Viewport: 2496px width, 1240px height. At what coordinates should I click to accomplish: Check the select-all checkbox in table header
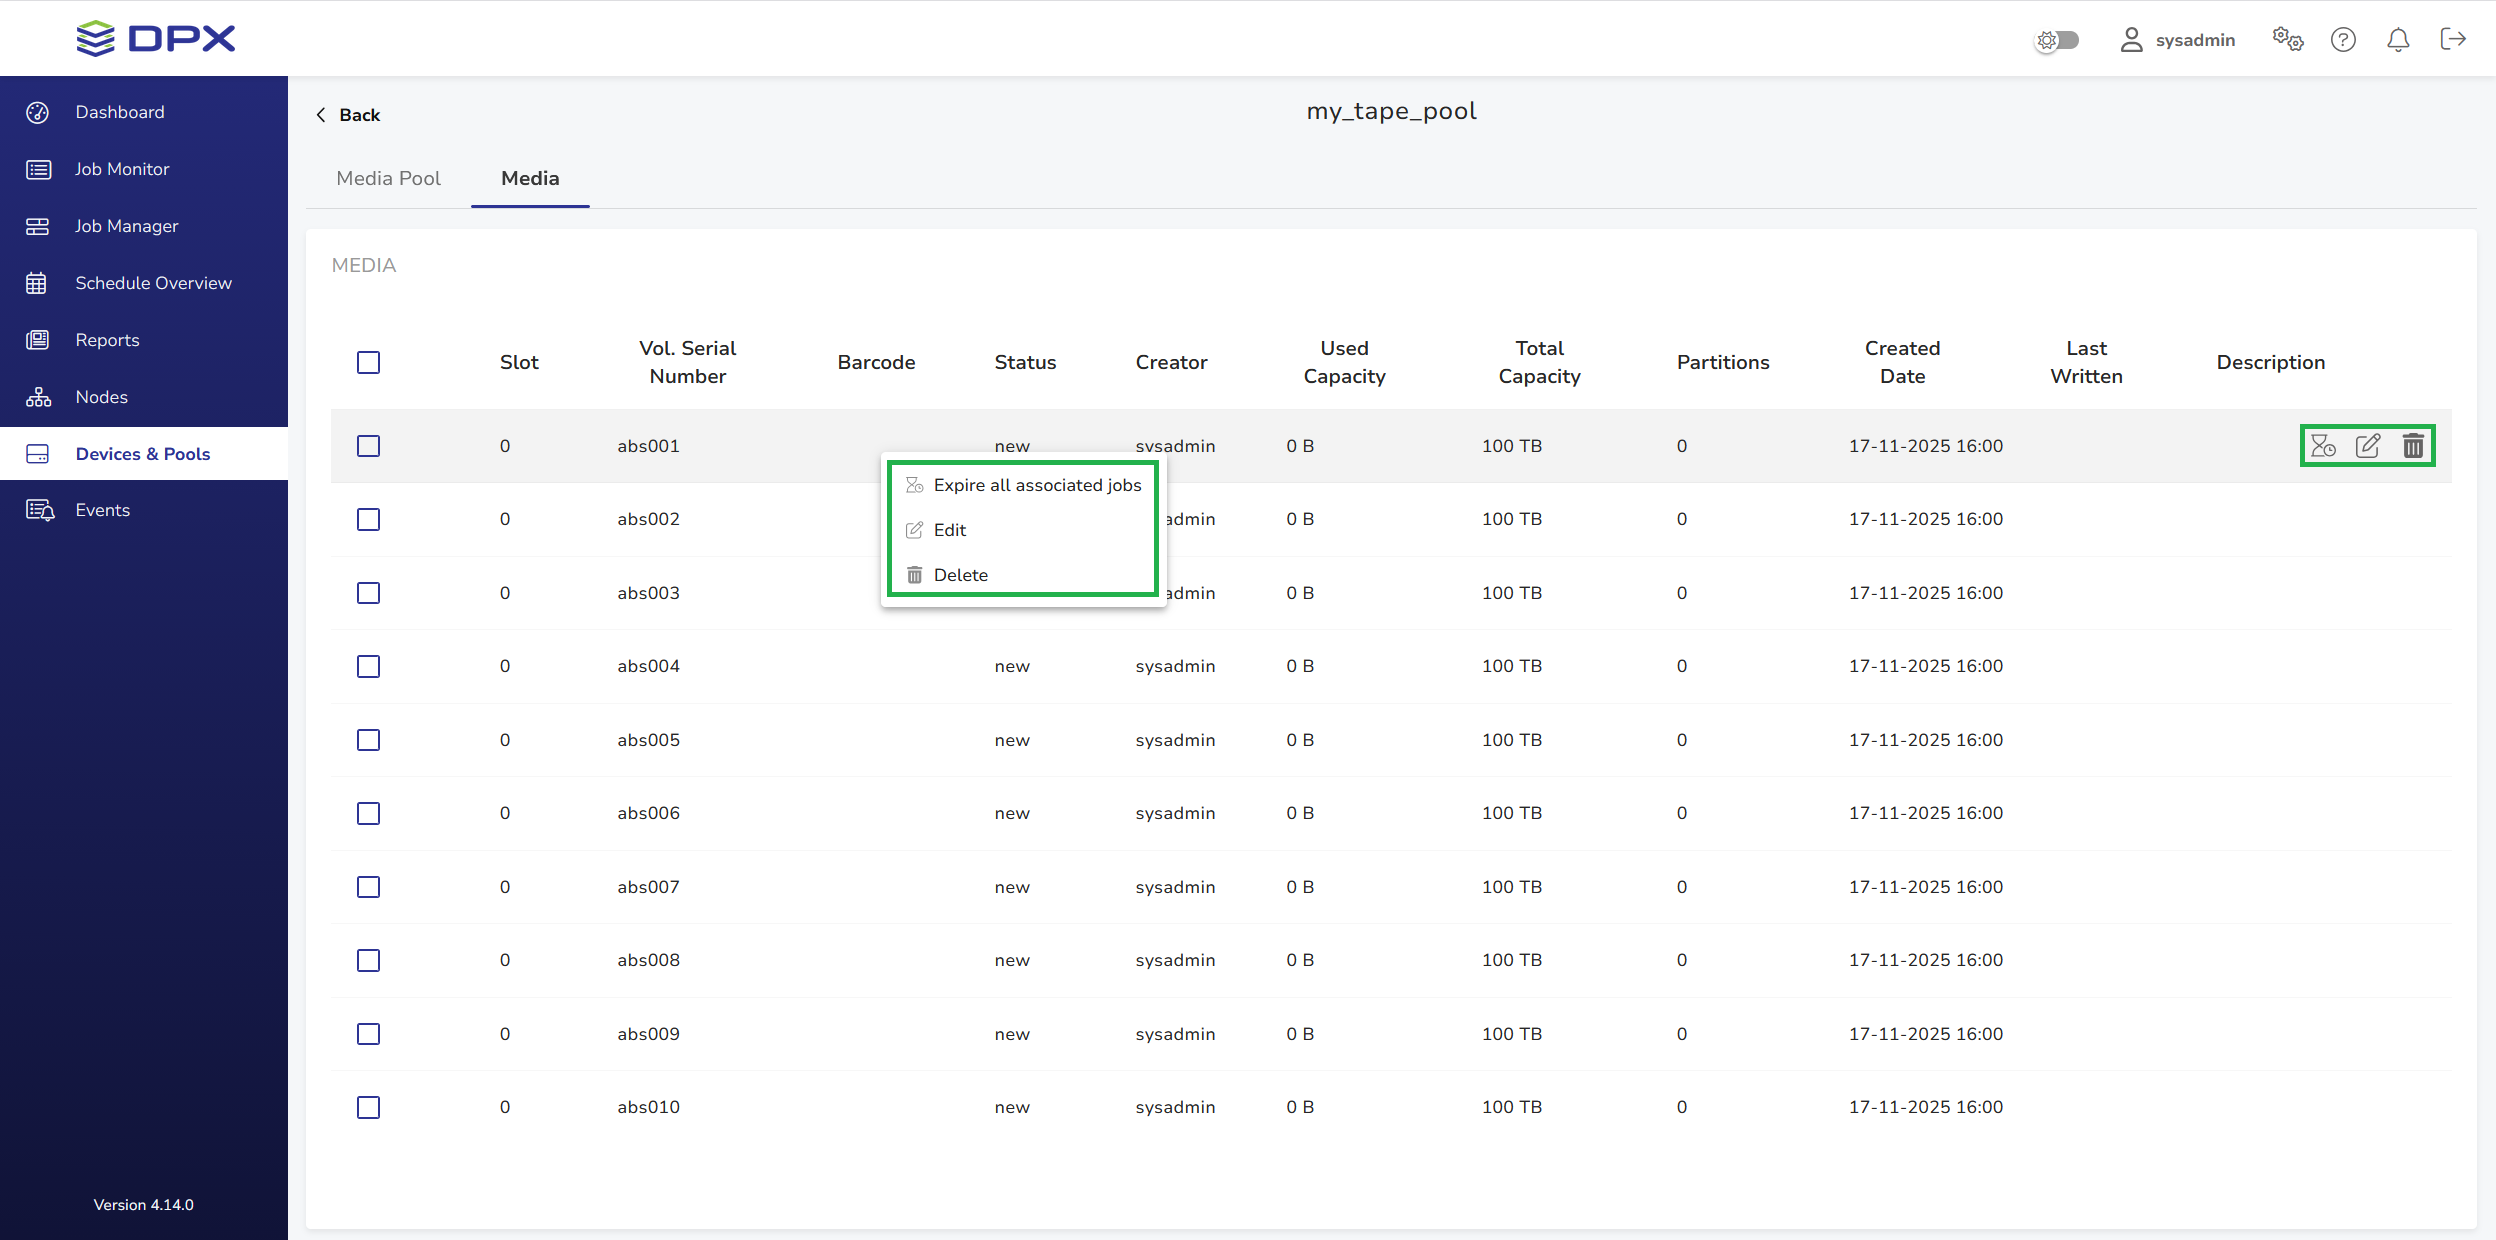click(x=368, y=362)
